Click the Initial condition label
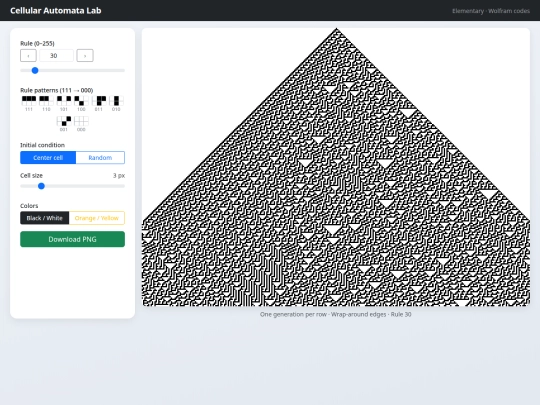The image size is (540, 405). tap(42, 145)
